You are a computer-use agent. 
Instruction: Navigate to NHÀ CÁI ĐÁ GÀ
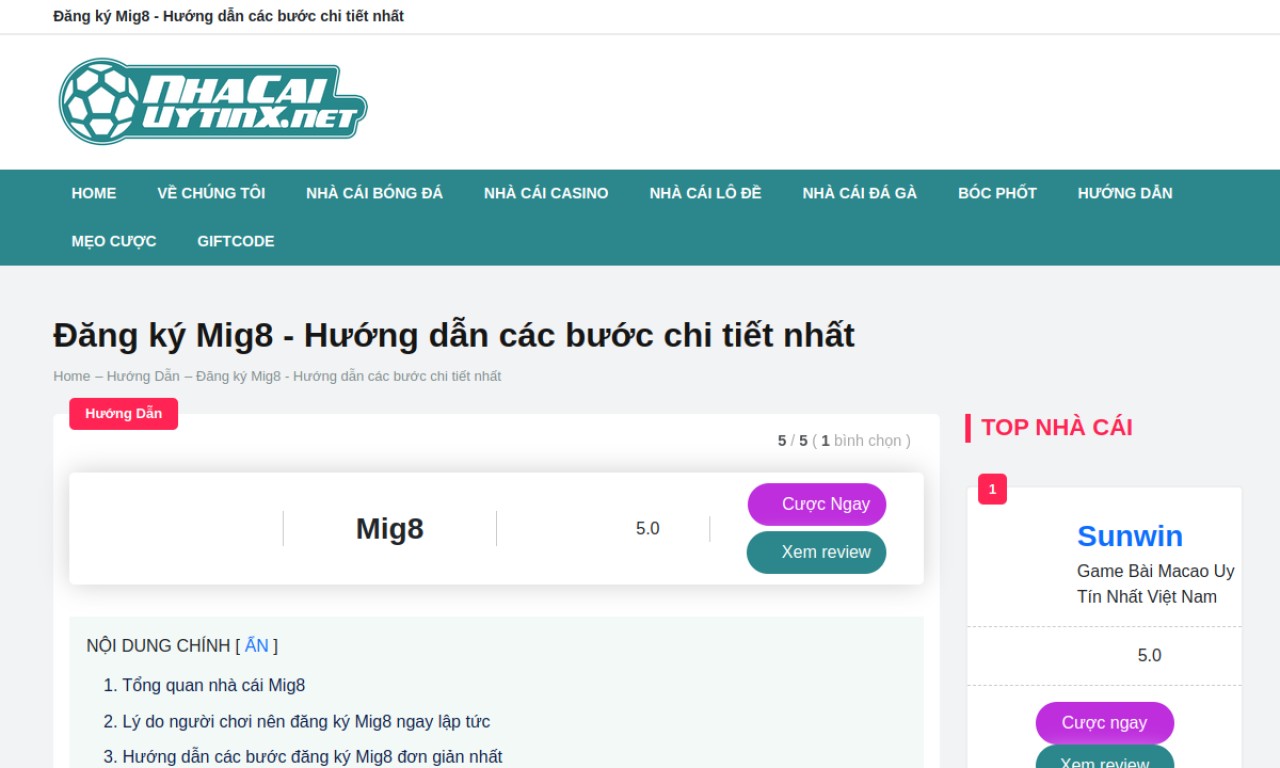(x=859, y=193)
